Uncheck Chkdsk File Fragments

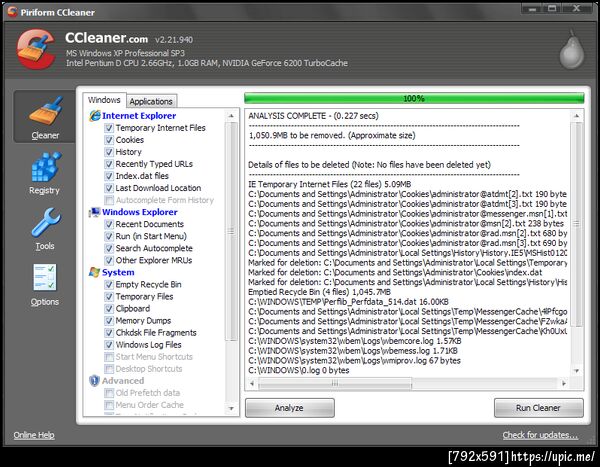click(109, 333)
